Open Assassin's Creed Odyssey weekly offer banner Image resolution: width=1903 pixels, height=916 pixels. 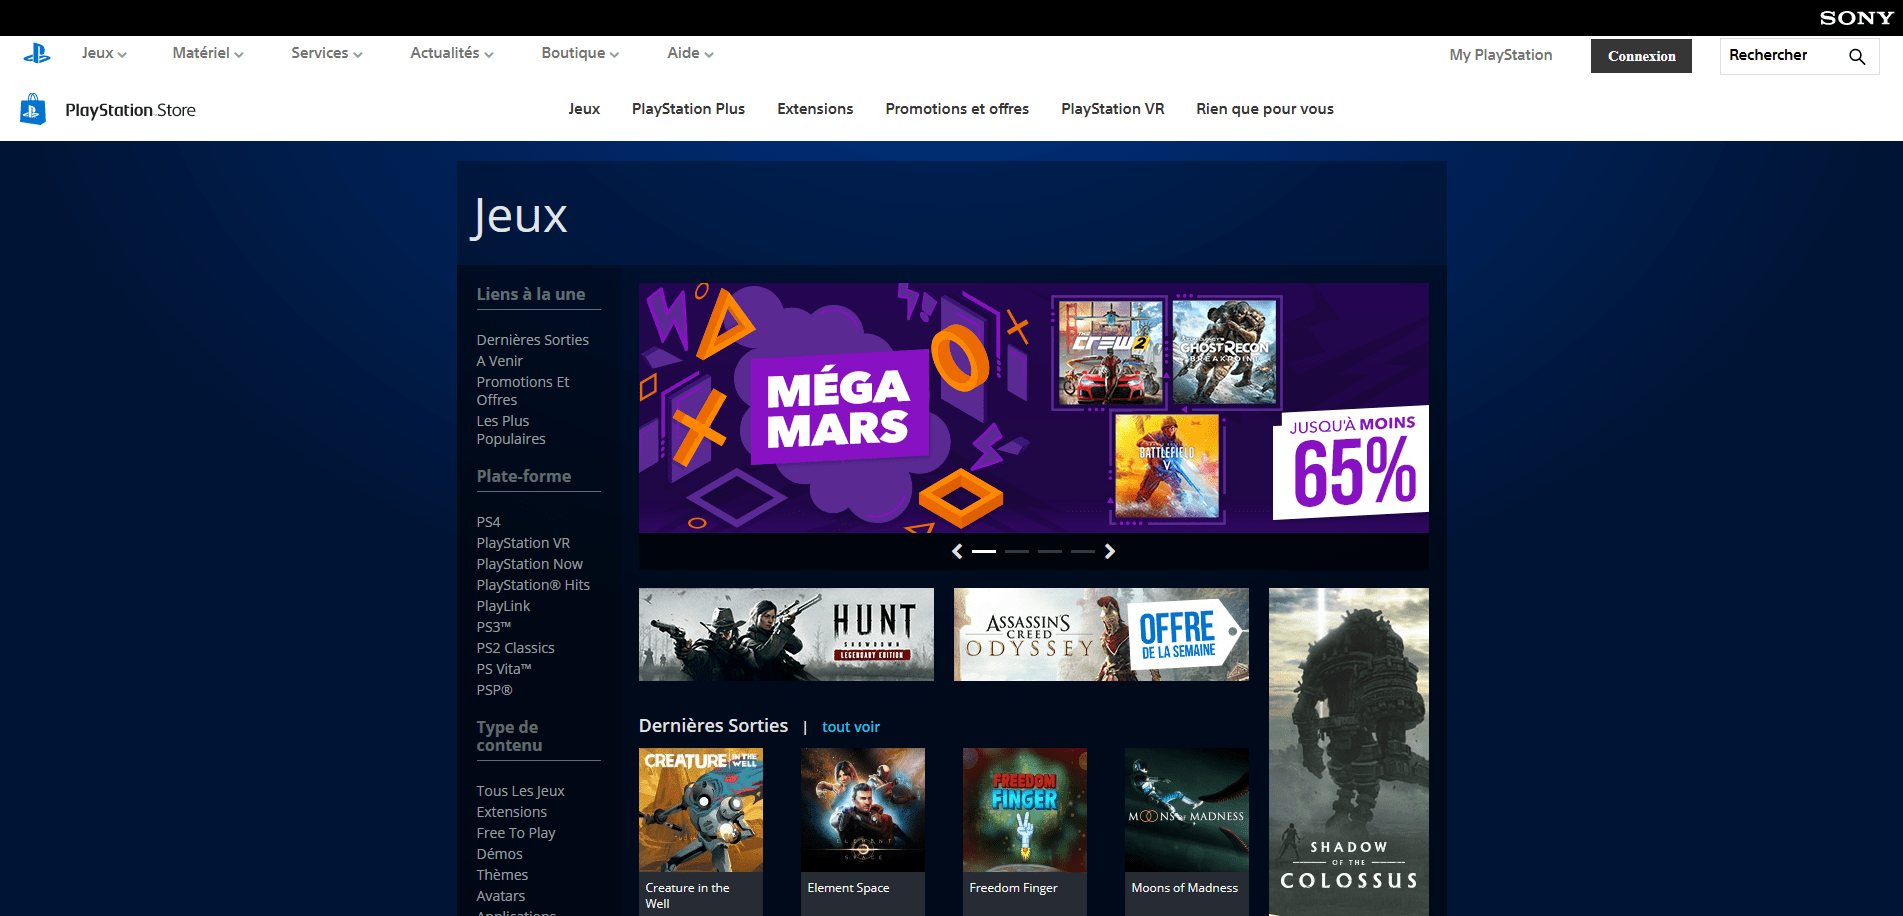point(1101,634)
